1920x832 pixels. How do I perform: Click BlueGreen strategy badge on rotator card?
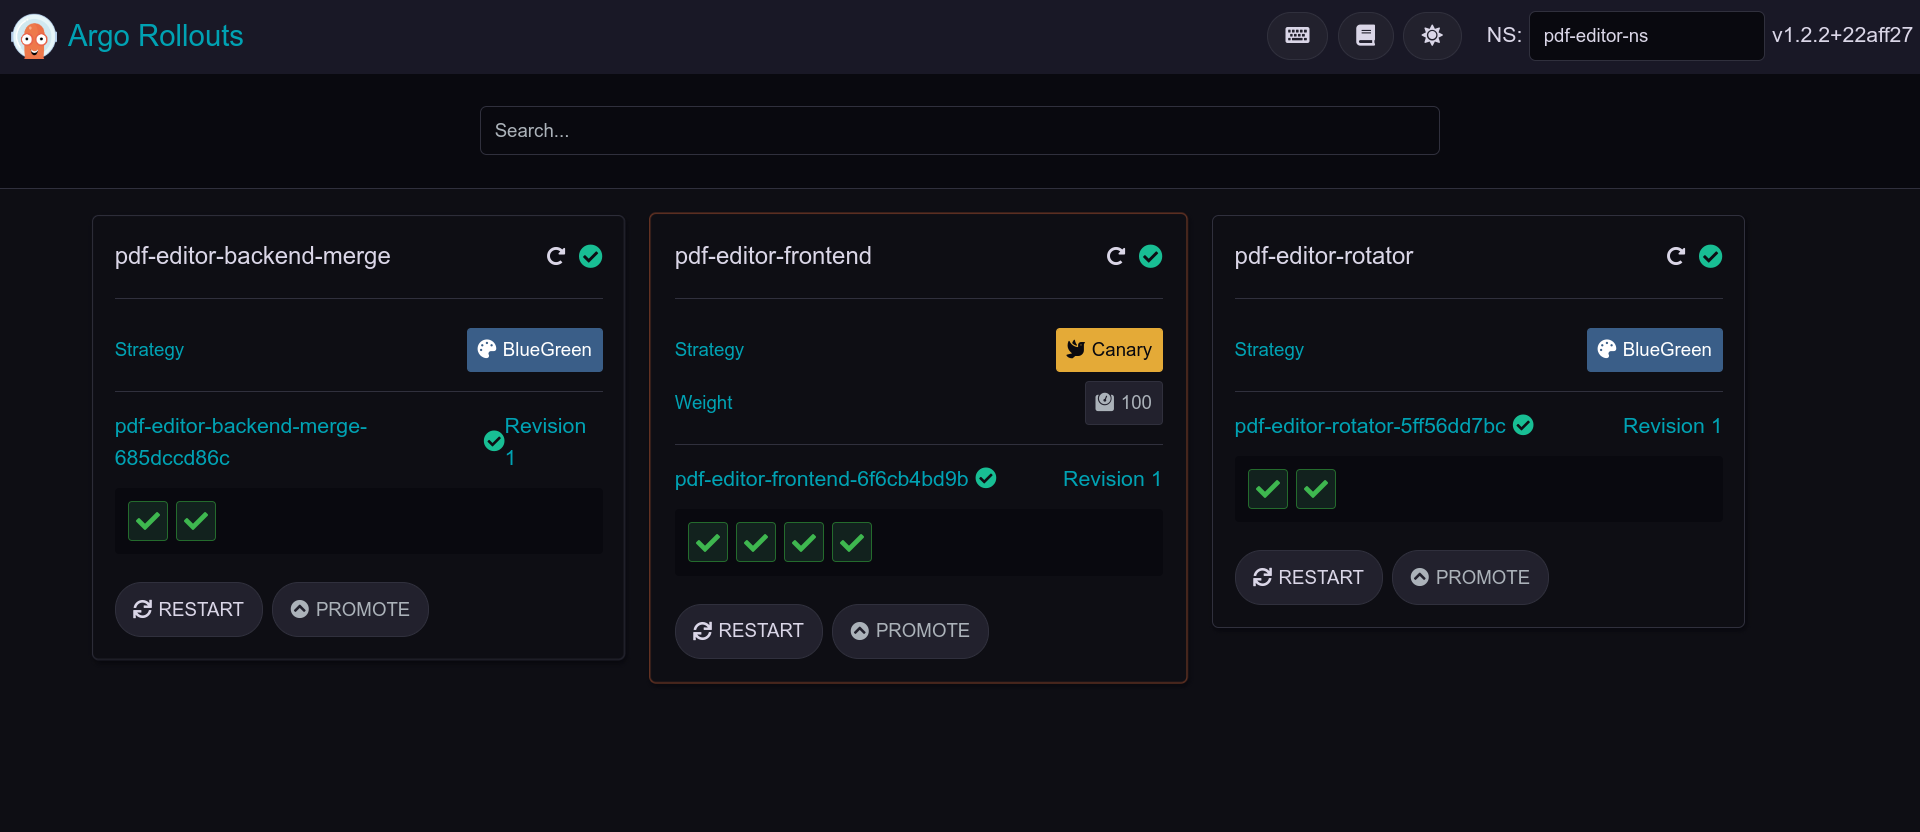(1655, 350)
